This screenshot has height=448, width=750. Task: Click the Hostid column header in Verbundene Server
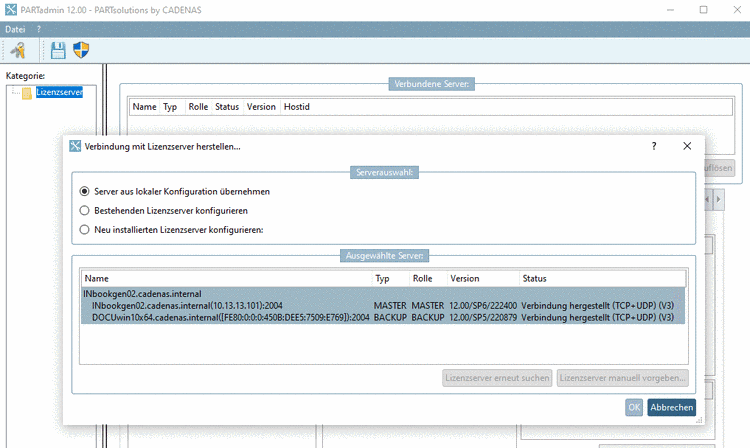pos(297,107)
